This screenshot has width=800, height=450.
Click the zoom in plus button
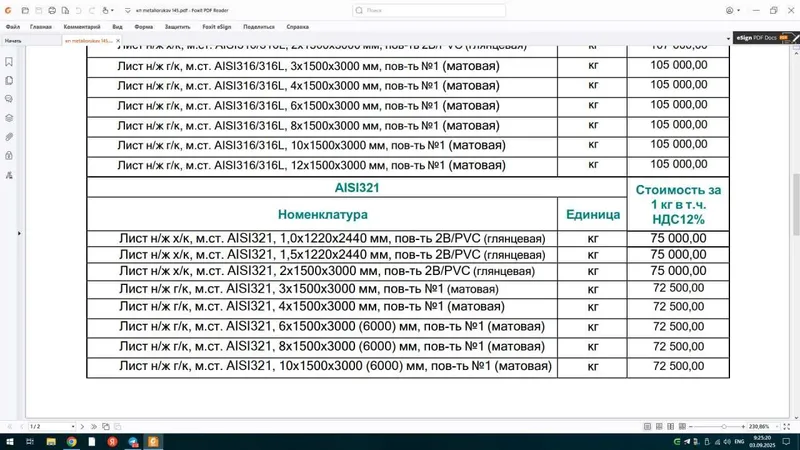[743, 427]
